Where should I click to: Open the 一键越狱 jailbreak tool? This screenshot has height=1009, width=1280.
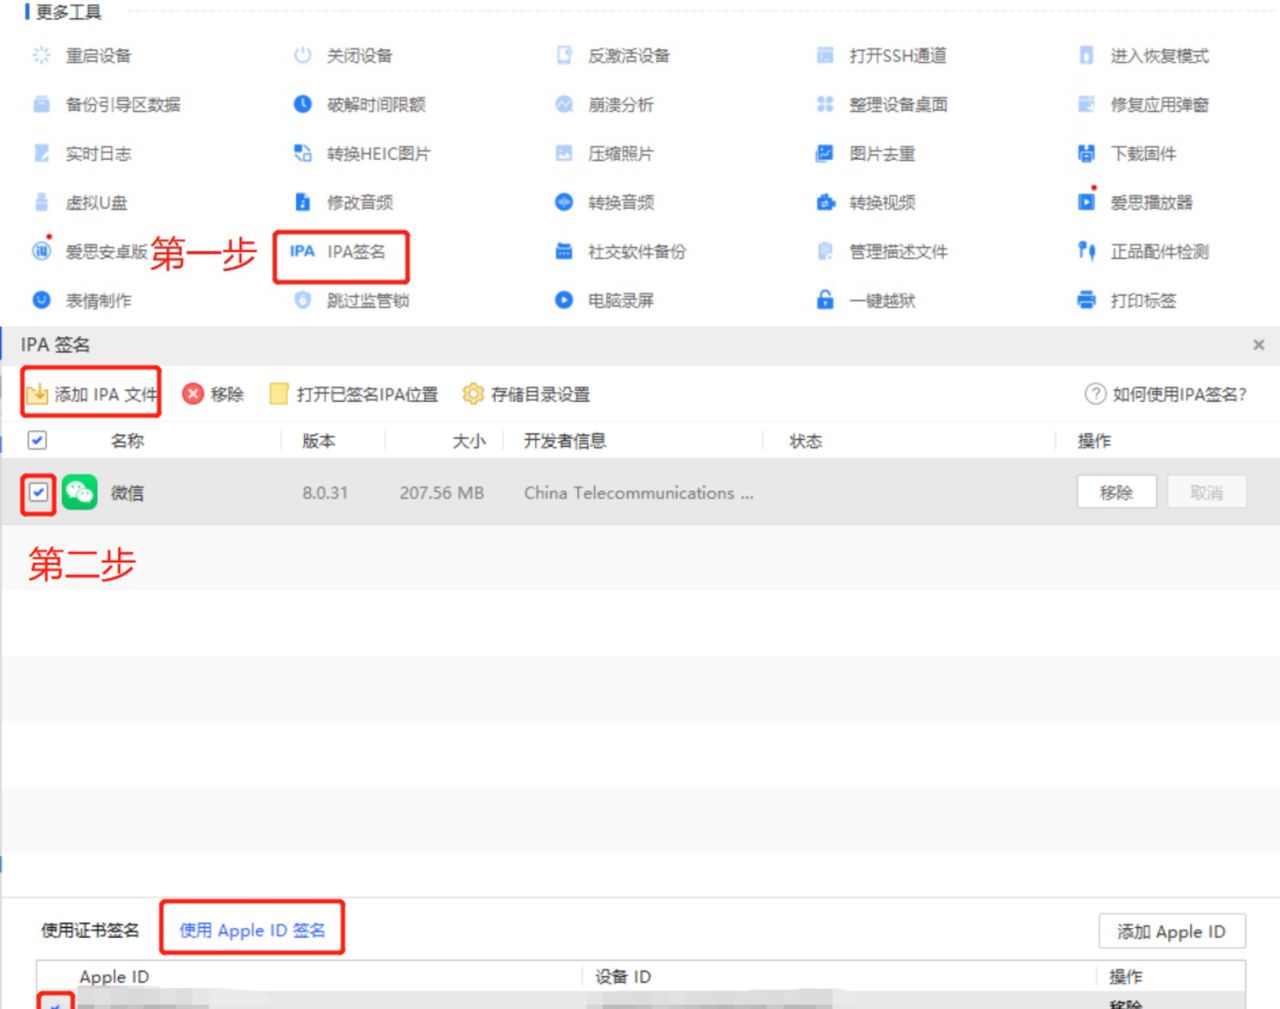tap(886, 300)
